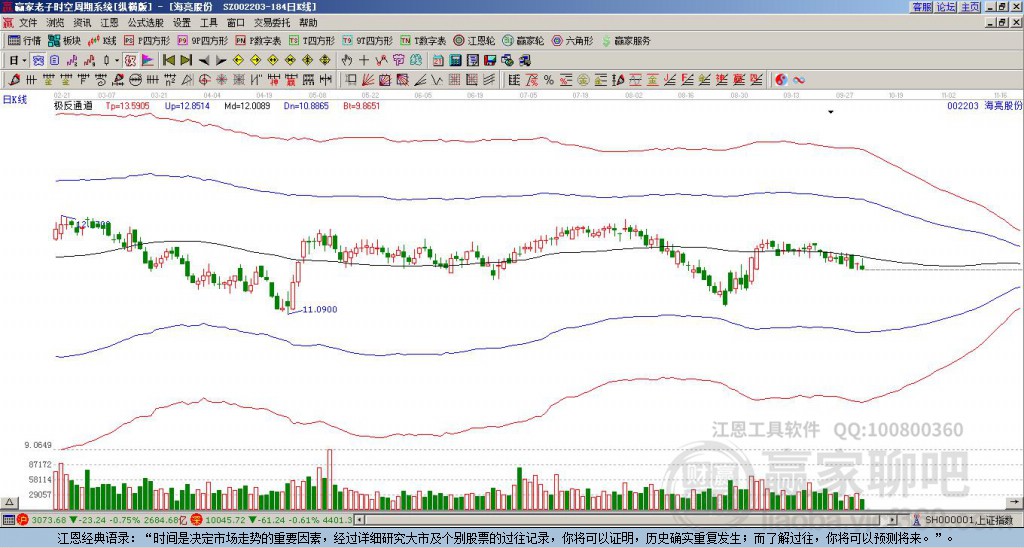Expand the candlestick chart type dropdown arrow
1024x548 pixels.
118,60
